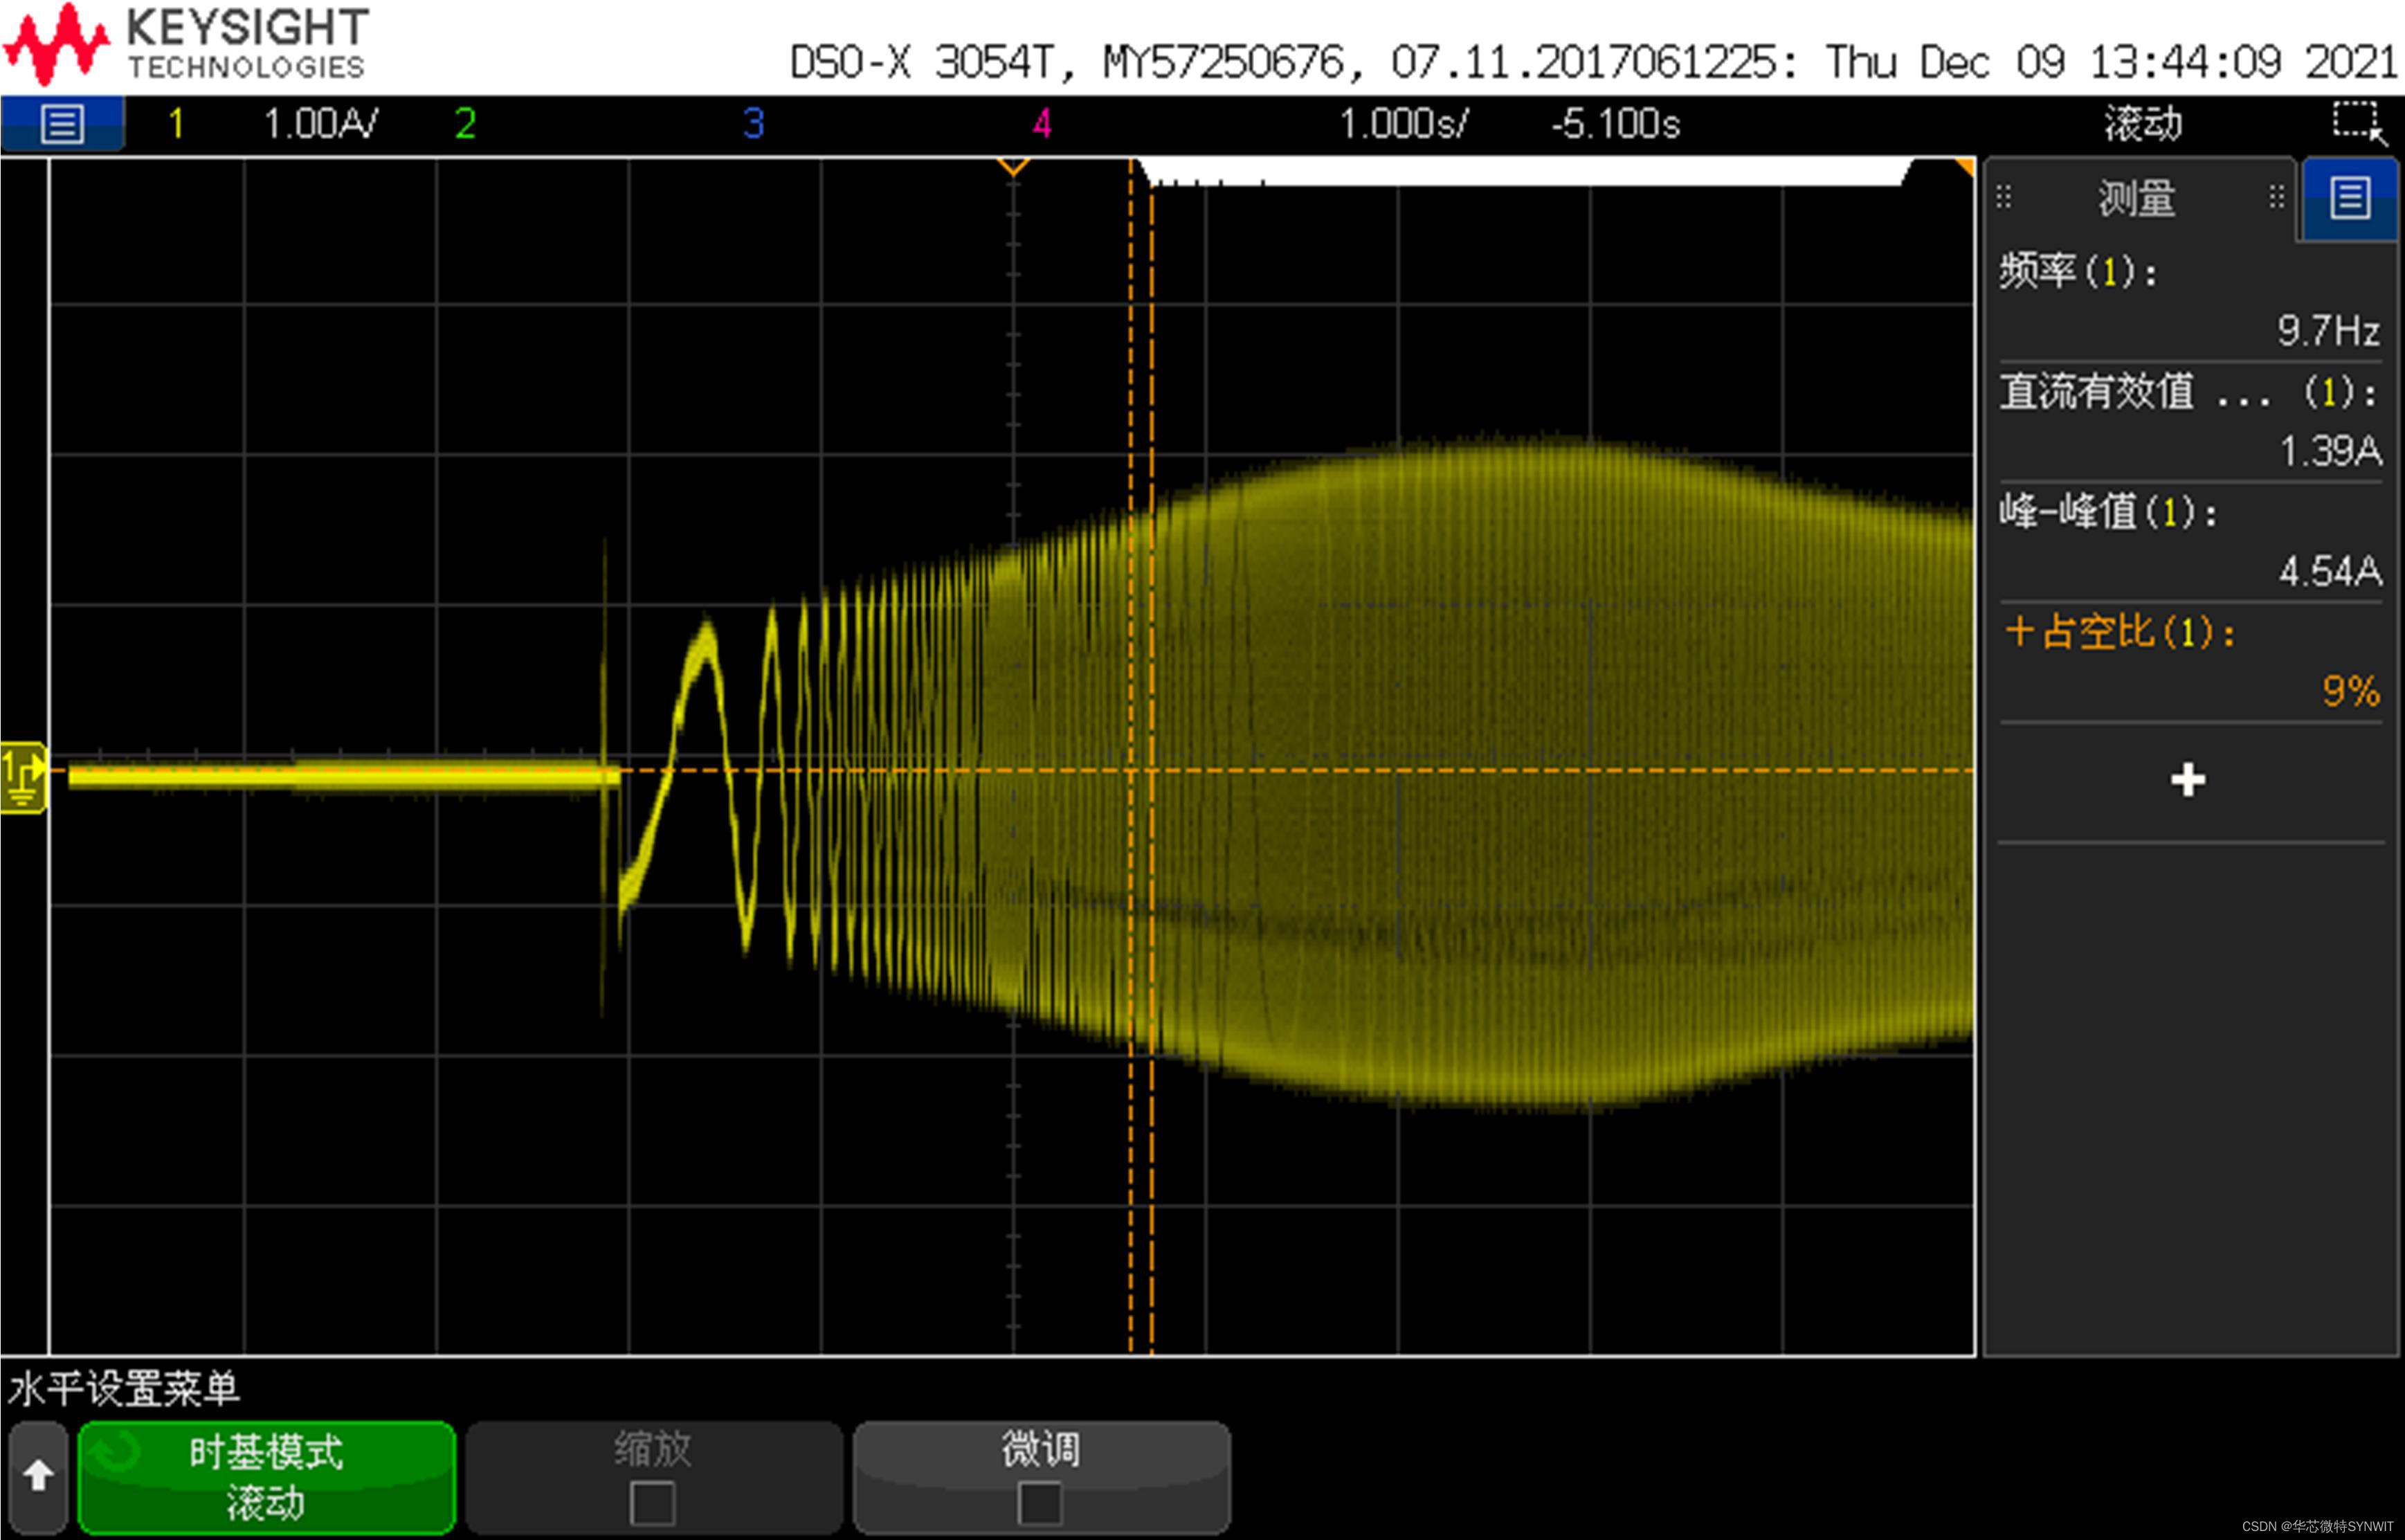The width and height of the screenshot is (2405, 1540).
Task: Click the back up-arrow softkey
Action: click(x=38, y=1476)
